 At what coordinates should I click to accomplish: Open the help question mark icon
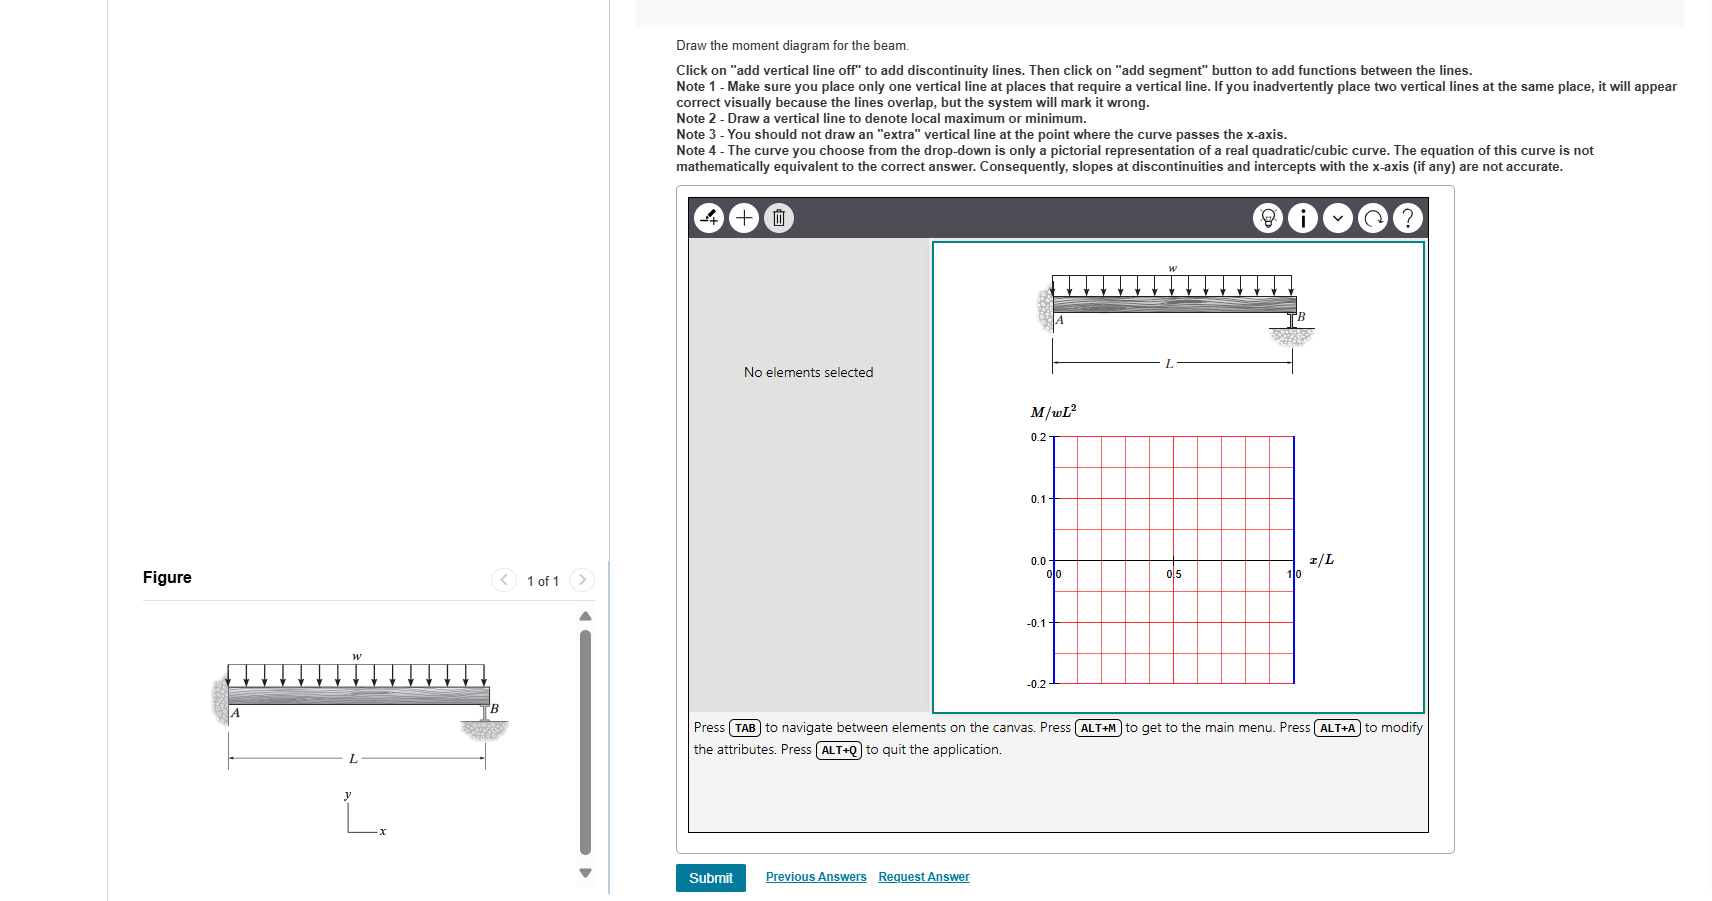[1408, 218]
